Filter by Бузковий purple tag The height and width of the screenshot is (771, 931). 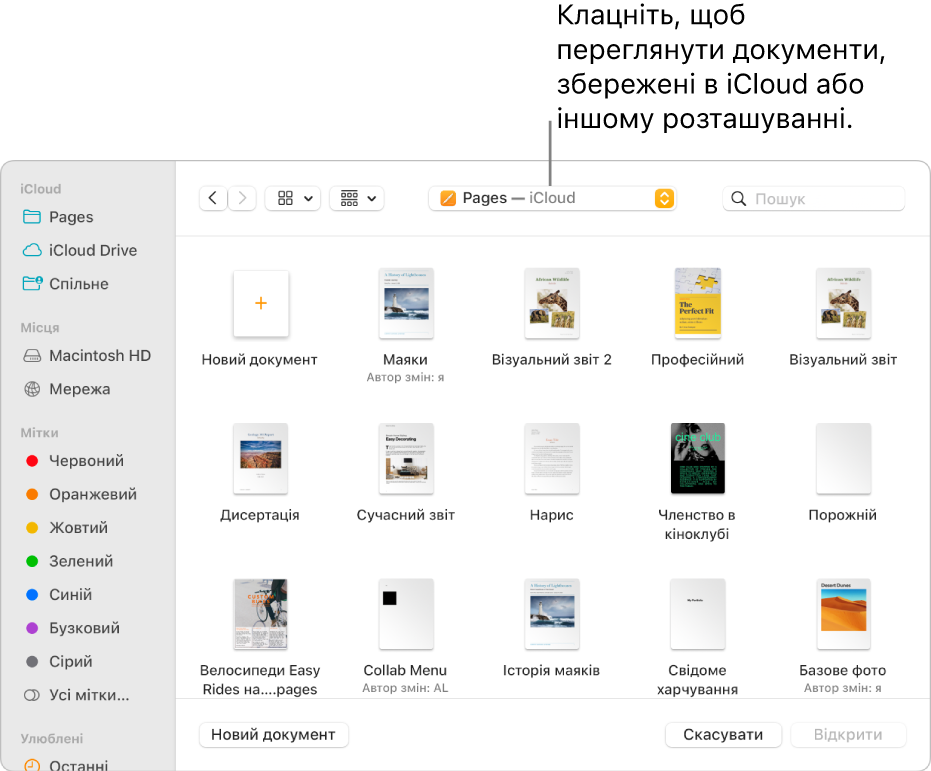tap(72, 628)
